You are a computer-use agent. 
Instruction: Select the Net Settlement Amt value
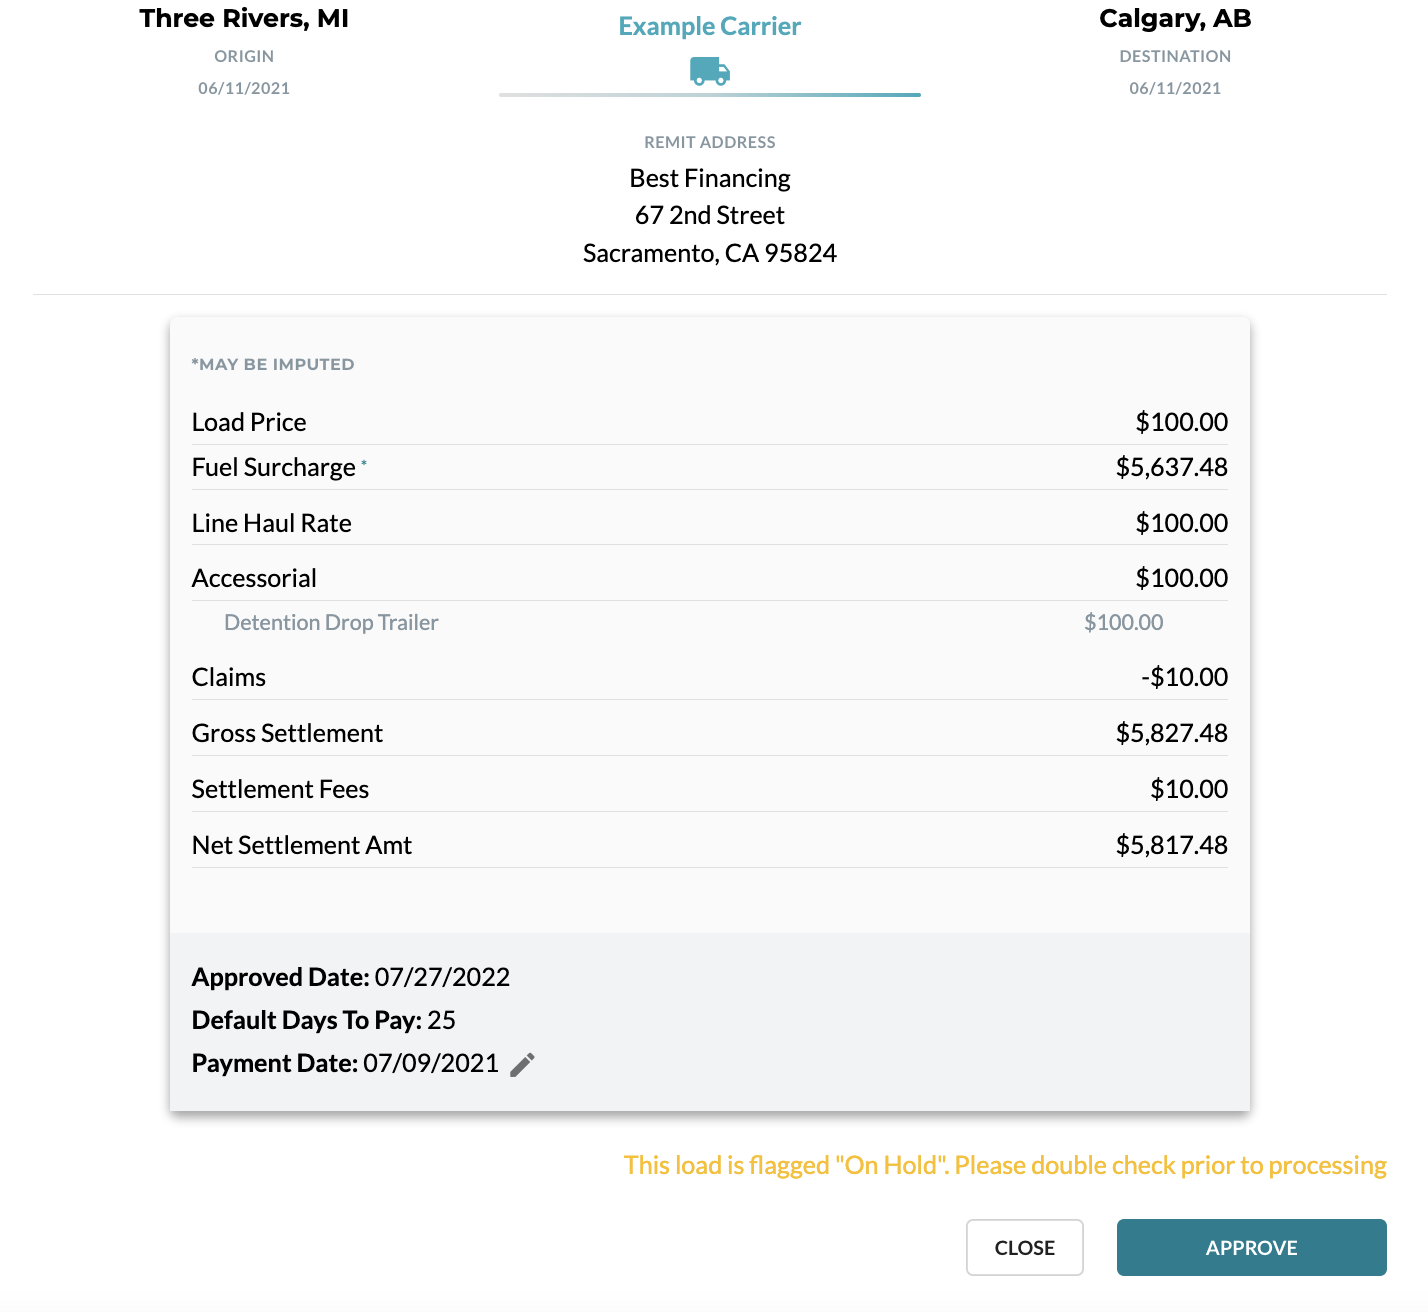tap(1172, 844)
